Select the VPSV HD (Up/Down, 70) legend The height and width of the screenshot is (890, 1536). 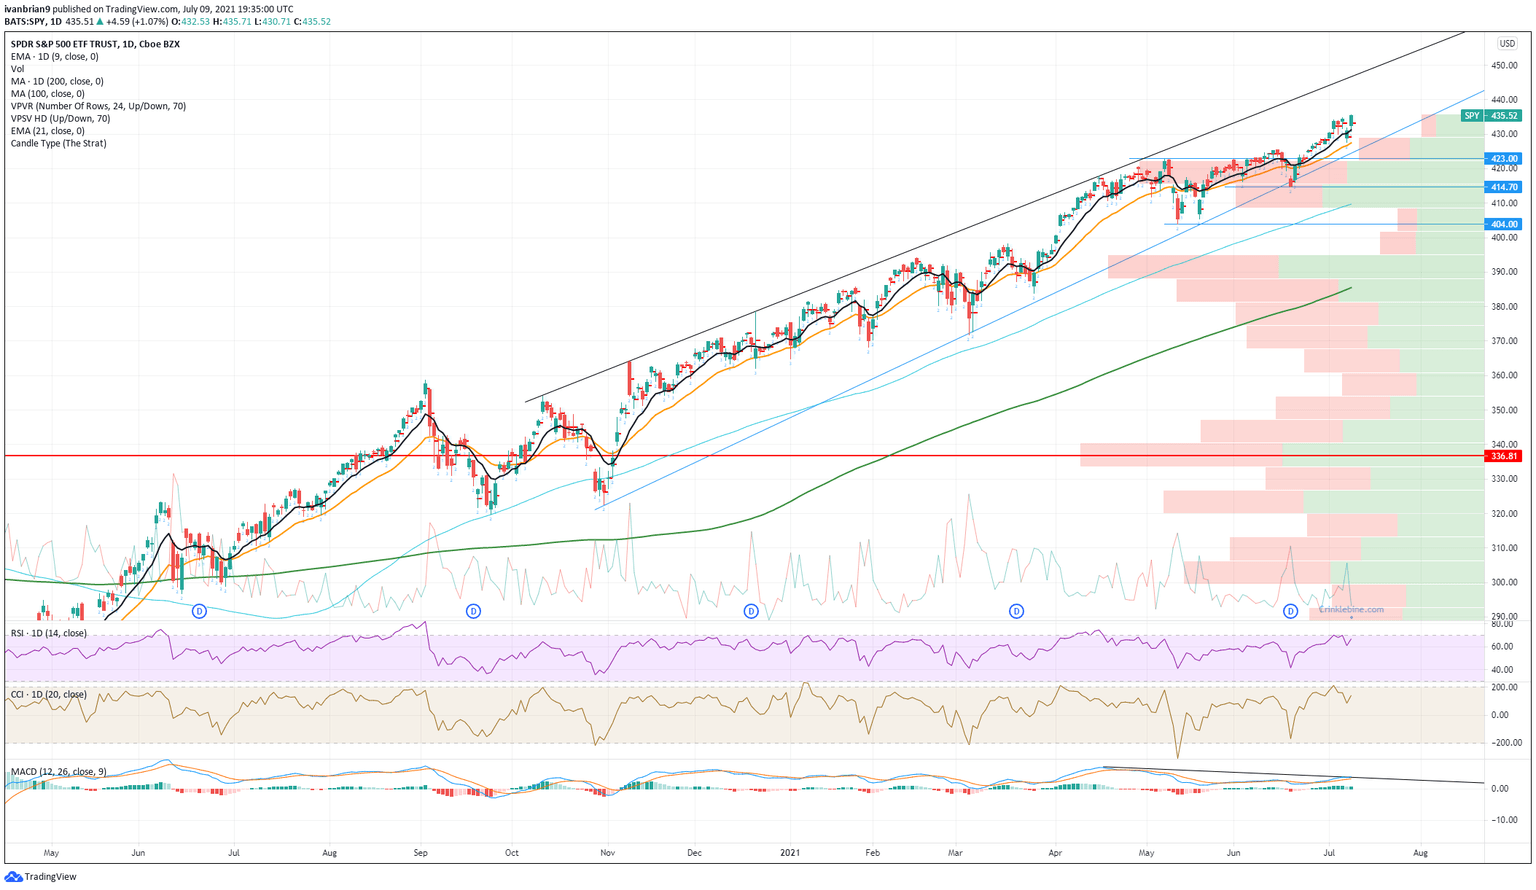tap(60, 118)
